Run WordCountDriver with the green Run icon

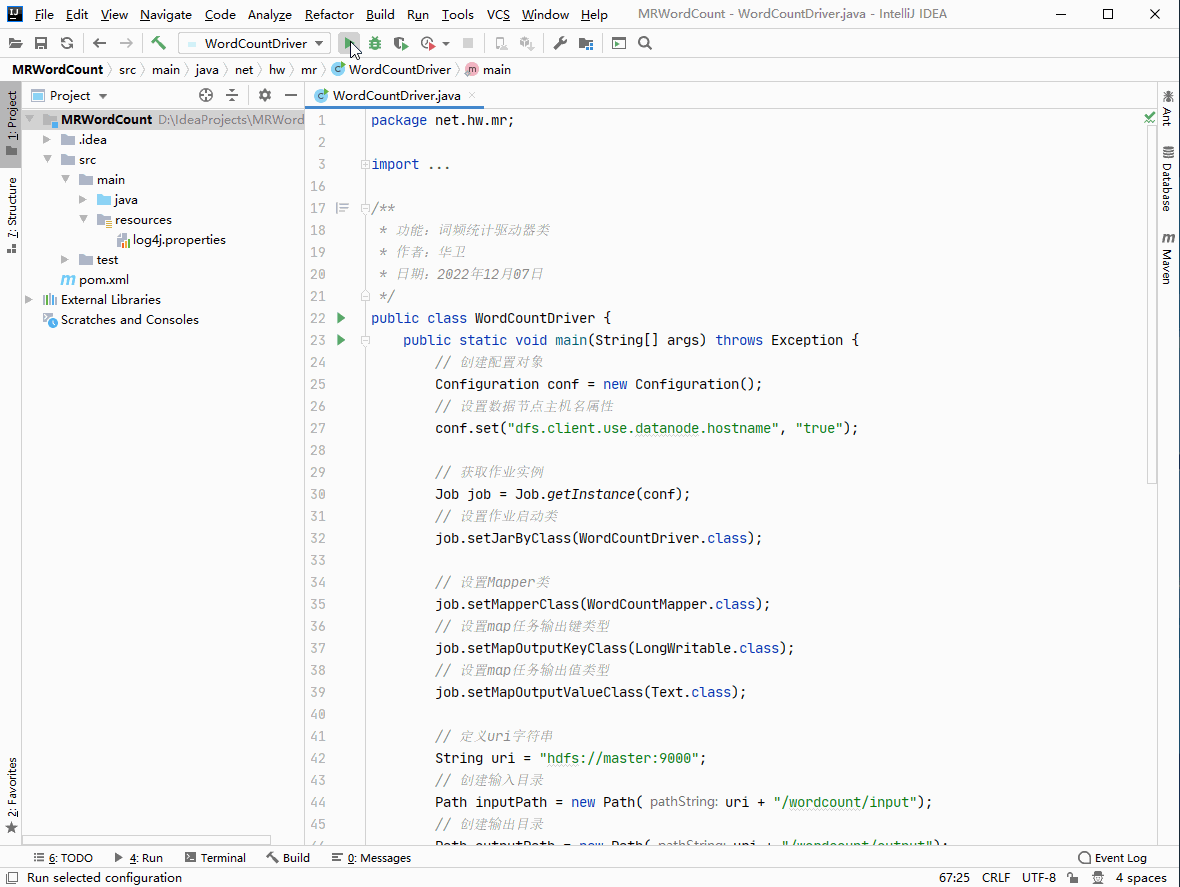[350, 43]
